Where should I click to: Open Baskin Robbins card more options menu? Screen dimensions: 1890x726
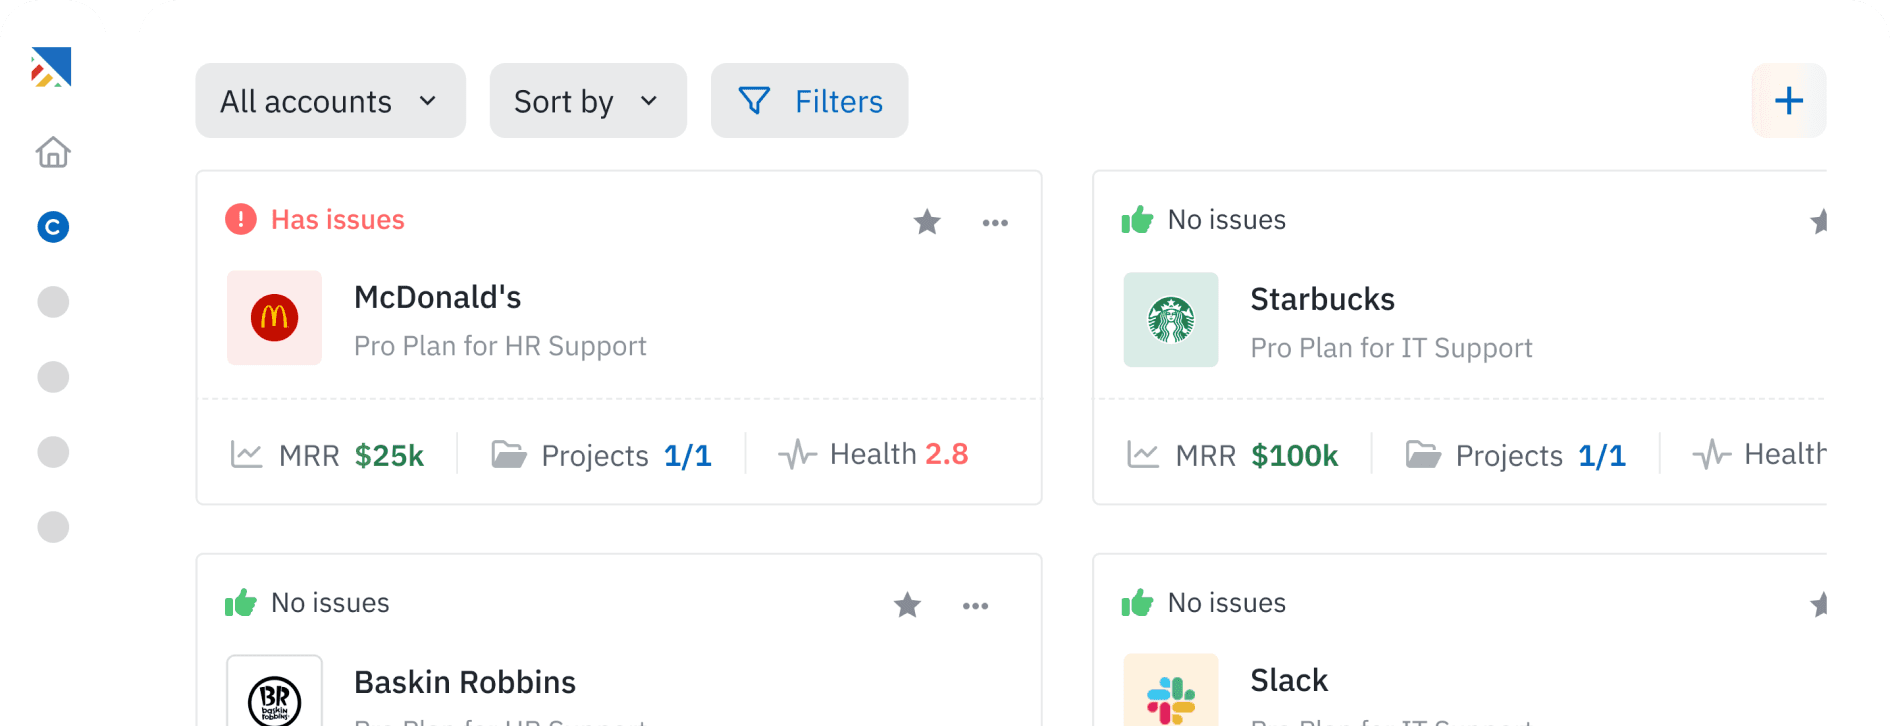[x=975, y=606]
